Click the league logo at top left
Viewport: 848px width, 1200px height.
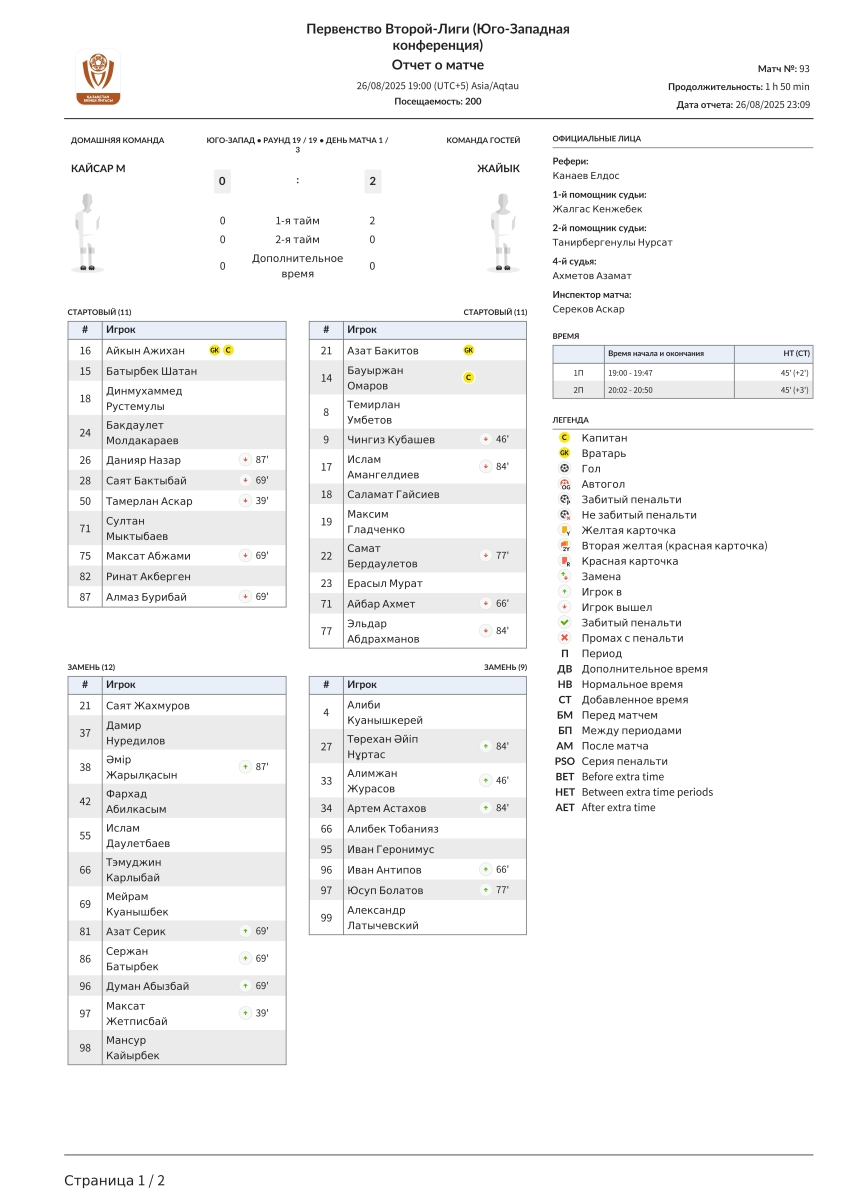tap(98, 77)
